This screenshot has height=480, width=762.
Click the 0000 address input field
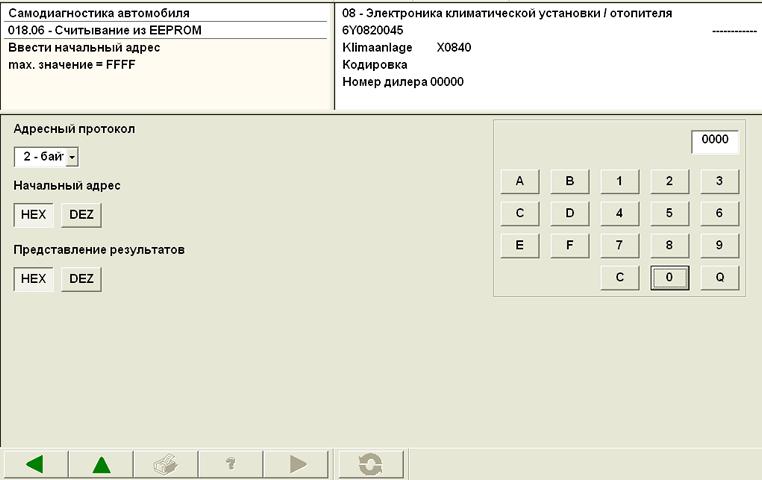715,142
